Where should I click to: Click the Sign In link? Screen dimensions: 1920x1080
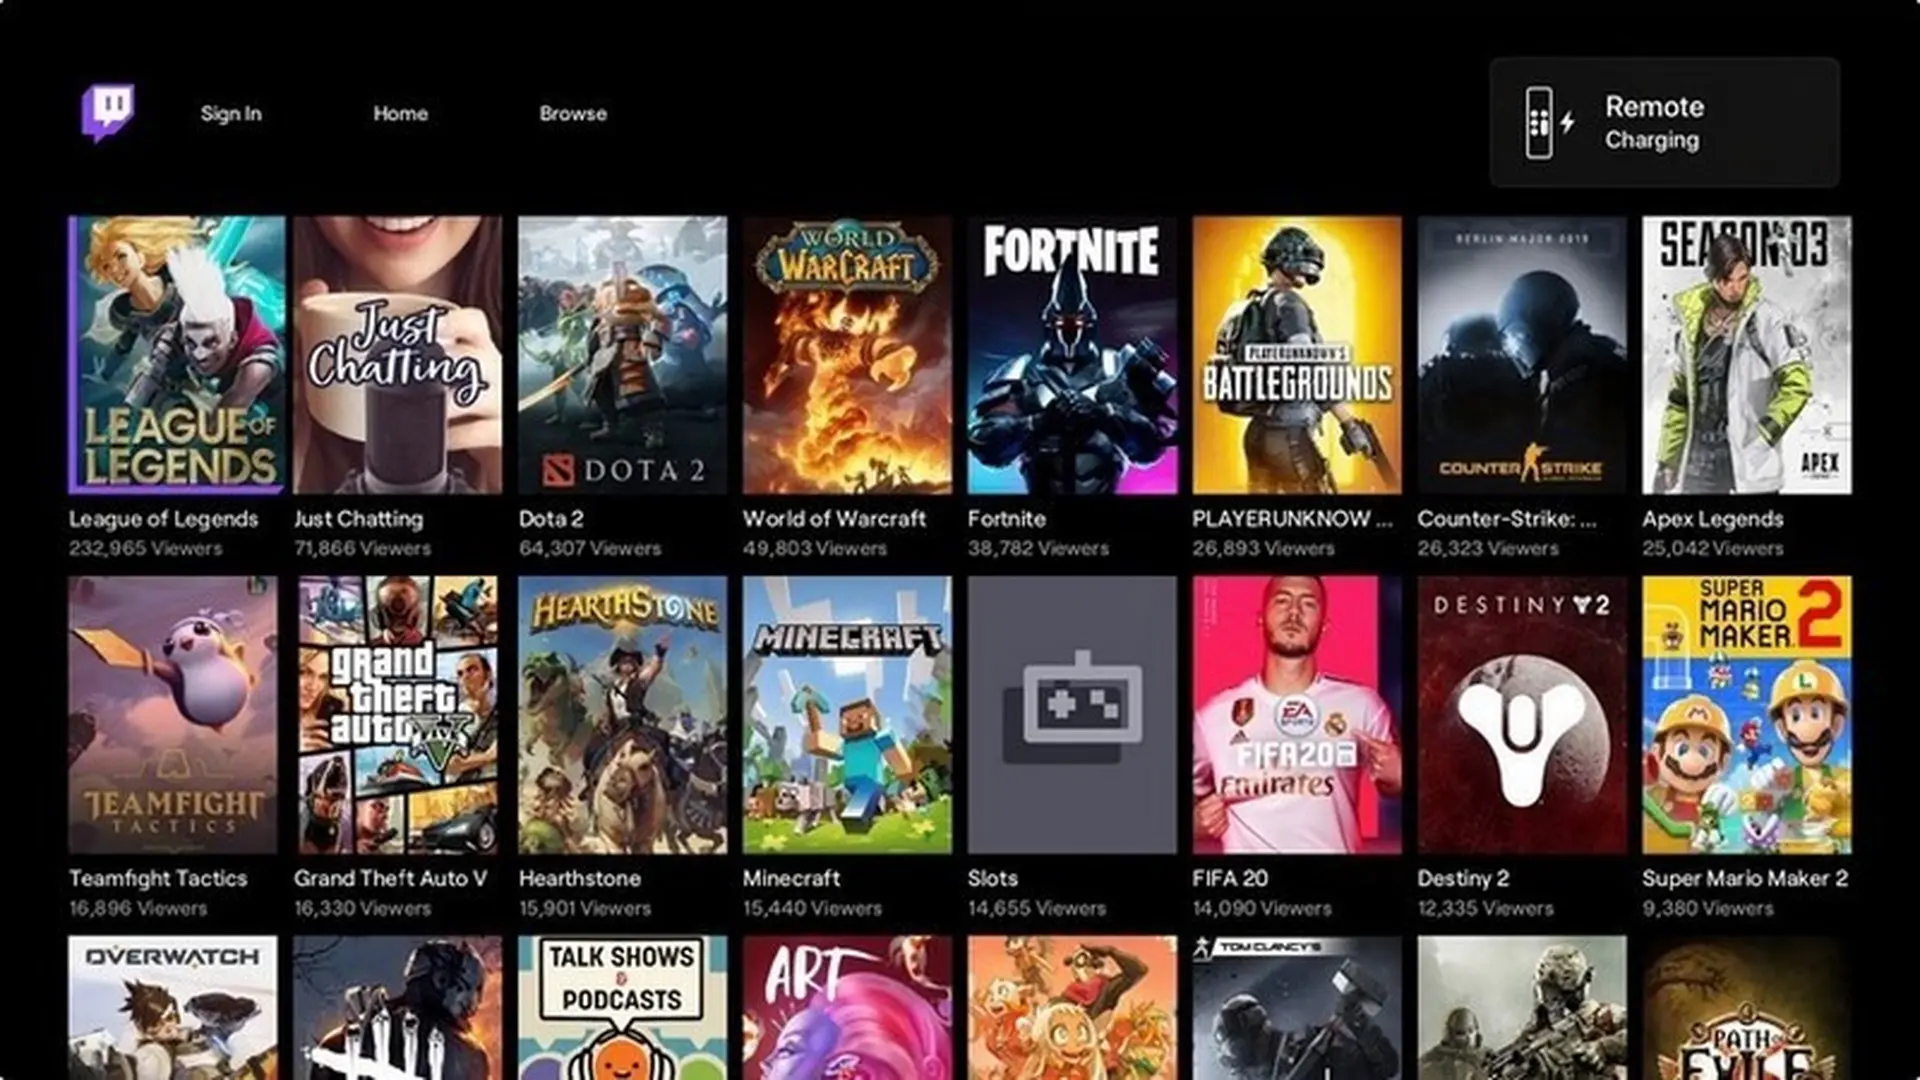pyautogui.click(x=231, y=113)
